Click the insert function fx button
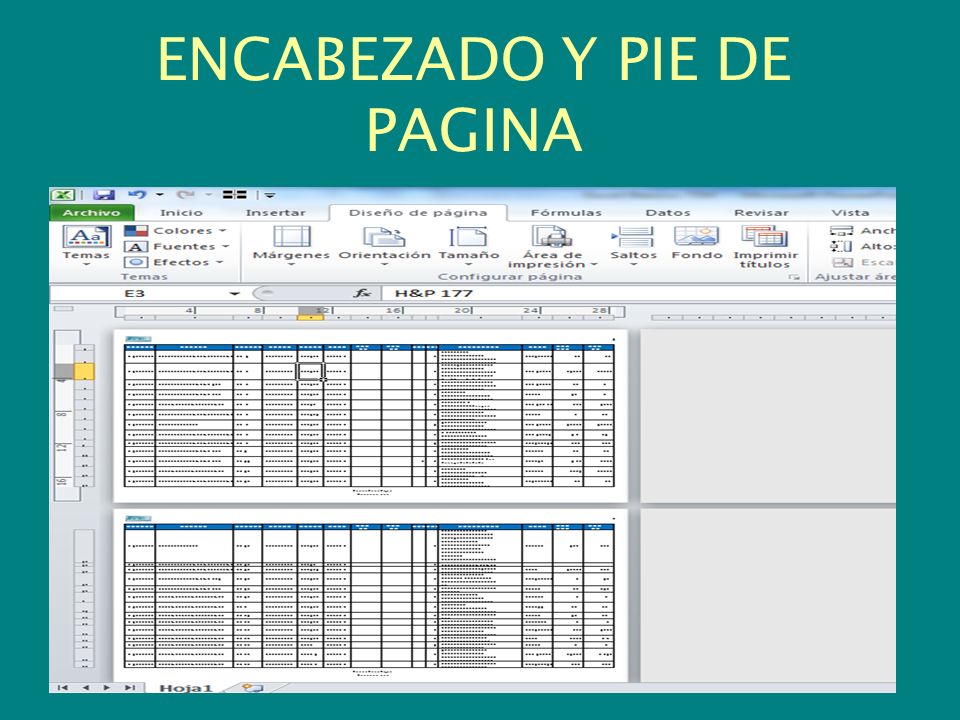Screen dimensions: 960x720 click(362, 293)
